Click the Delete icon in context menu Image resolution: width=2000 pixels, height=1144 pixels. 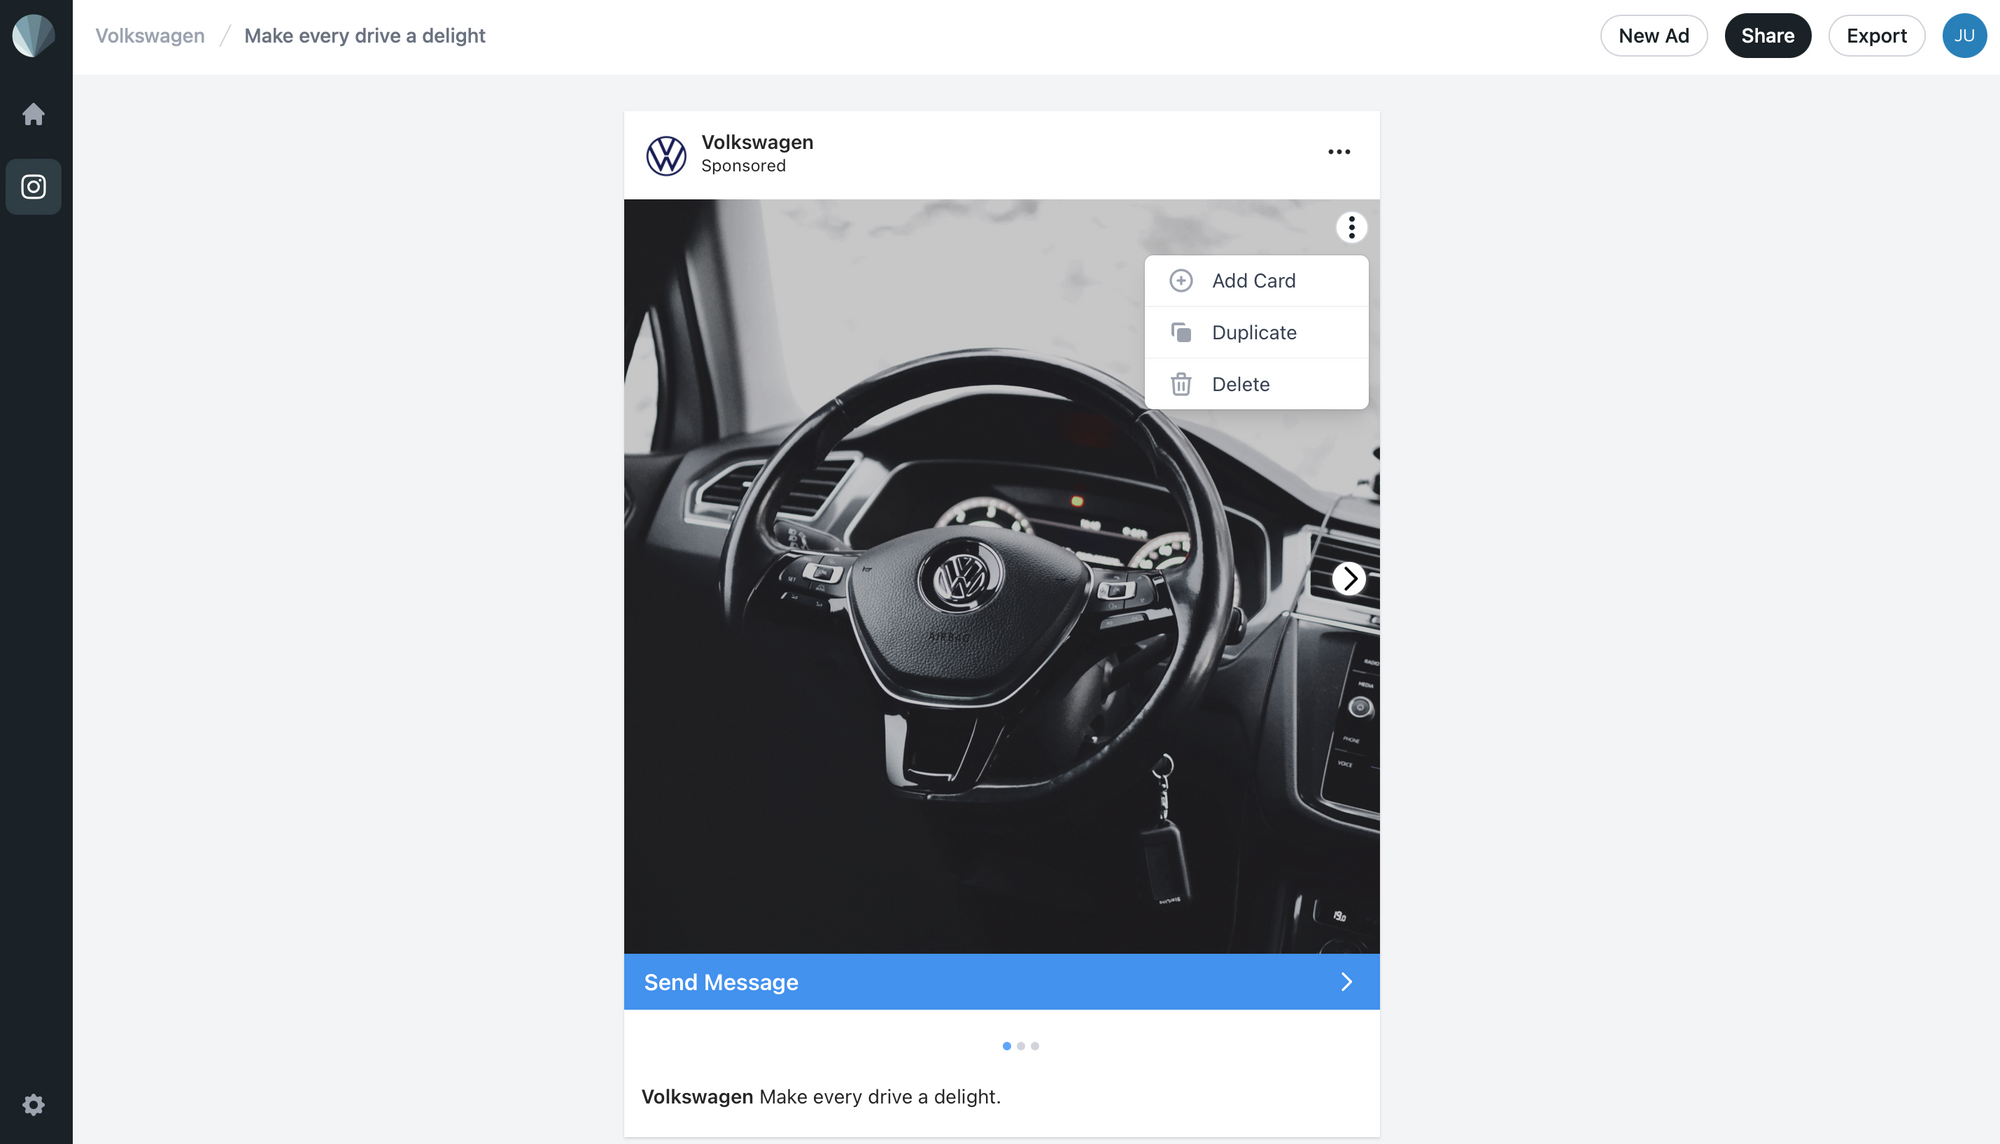tap(1180, 382)
